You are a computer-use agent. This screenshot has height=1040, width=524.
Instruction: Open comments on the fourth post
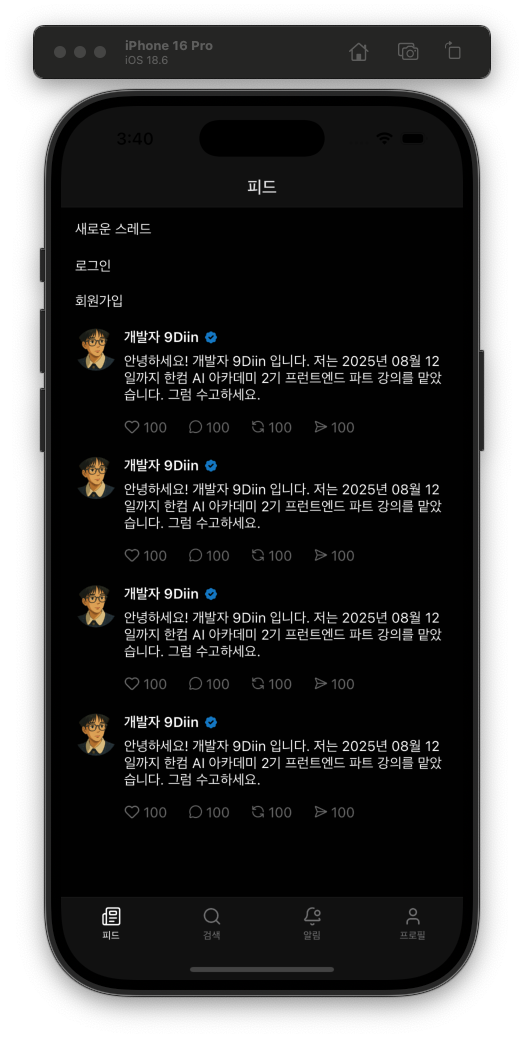[x=195, y=812]
